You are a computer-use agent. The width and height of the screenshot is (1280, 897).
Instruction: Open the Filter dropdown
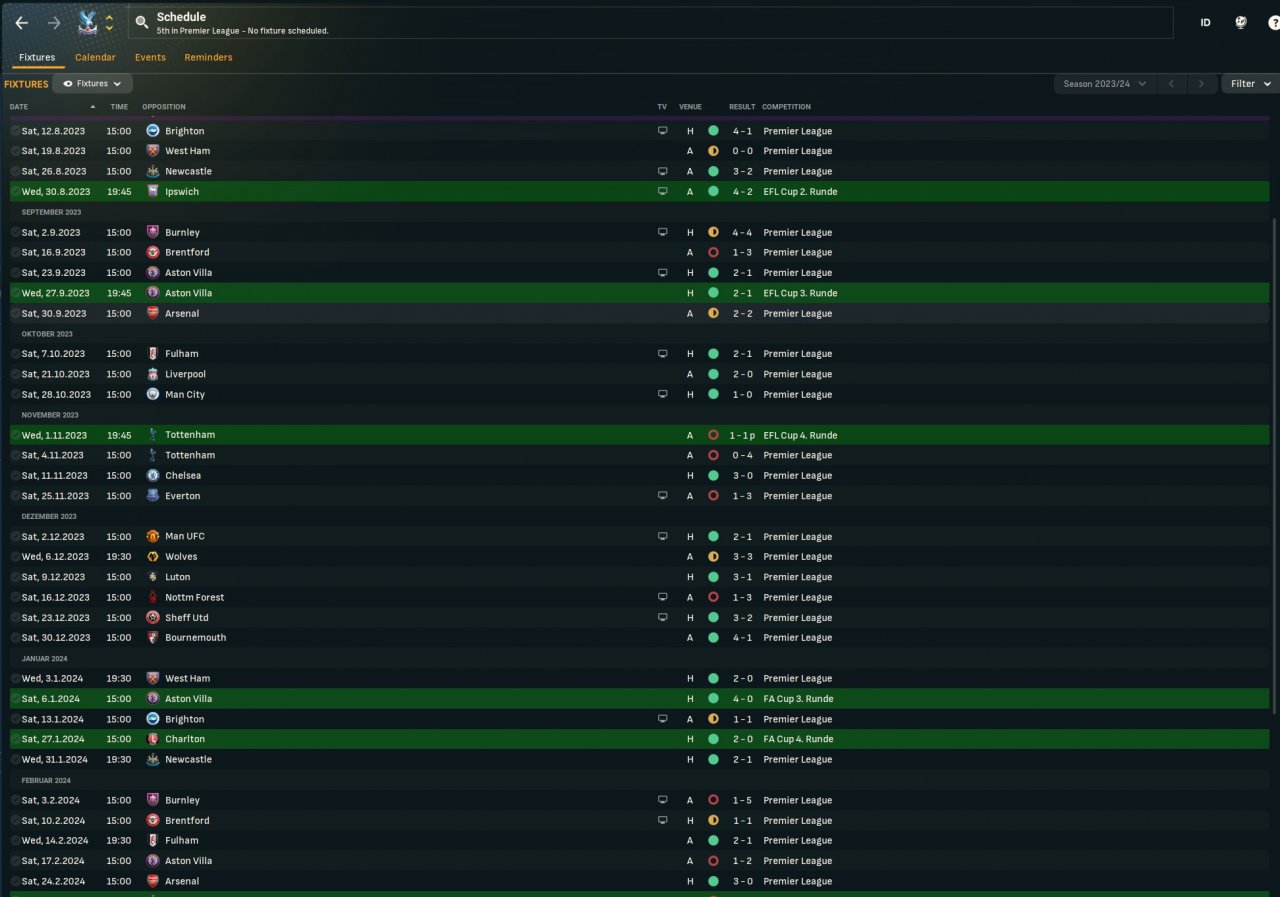[1250, 84]
